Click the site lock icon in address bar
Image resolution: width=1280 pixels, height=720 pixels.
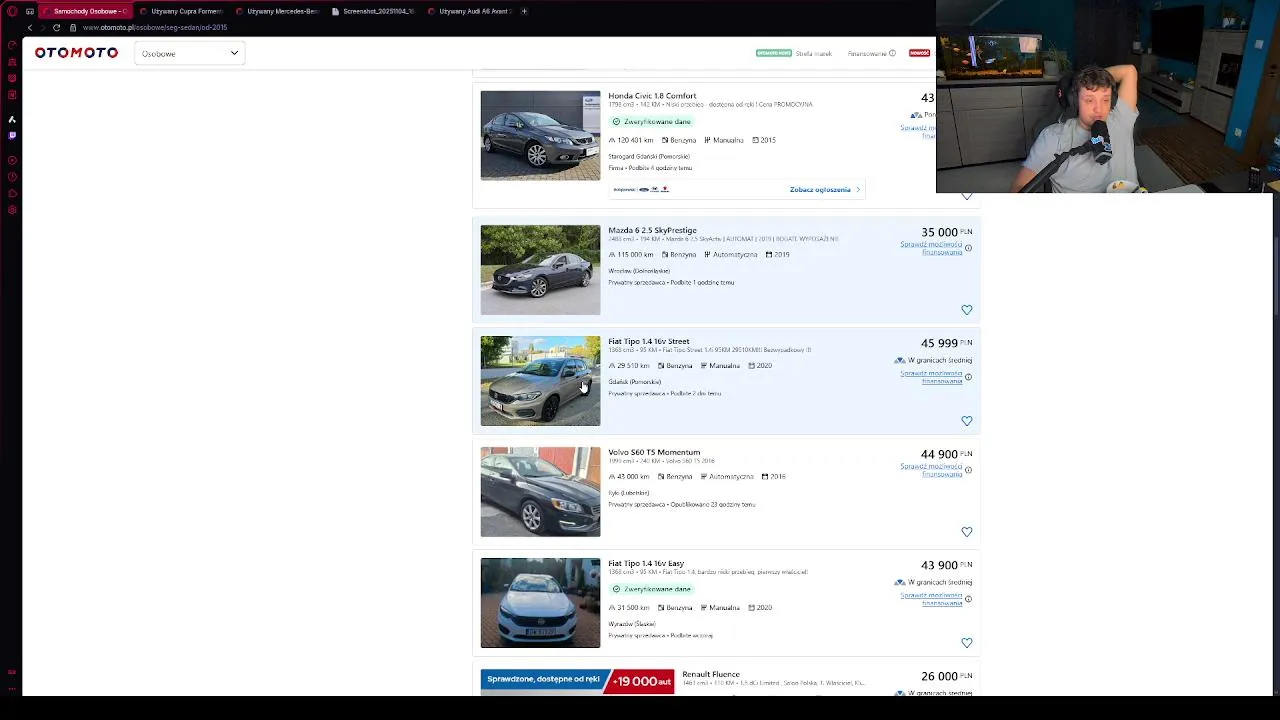click(73, 27)
